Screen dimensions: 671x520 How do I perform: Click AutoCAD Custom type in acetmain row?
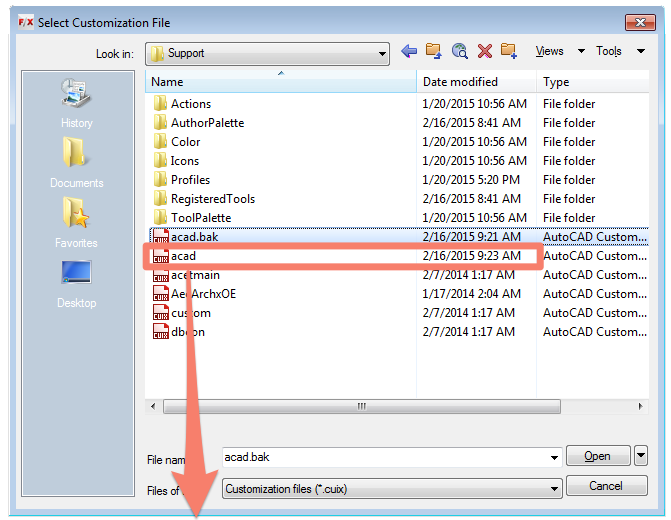(595, 275)
